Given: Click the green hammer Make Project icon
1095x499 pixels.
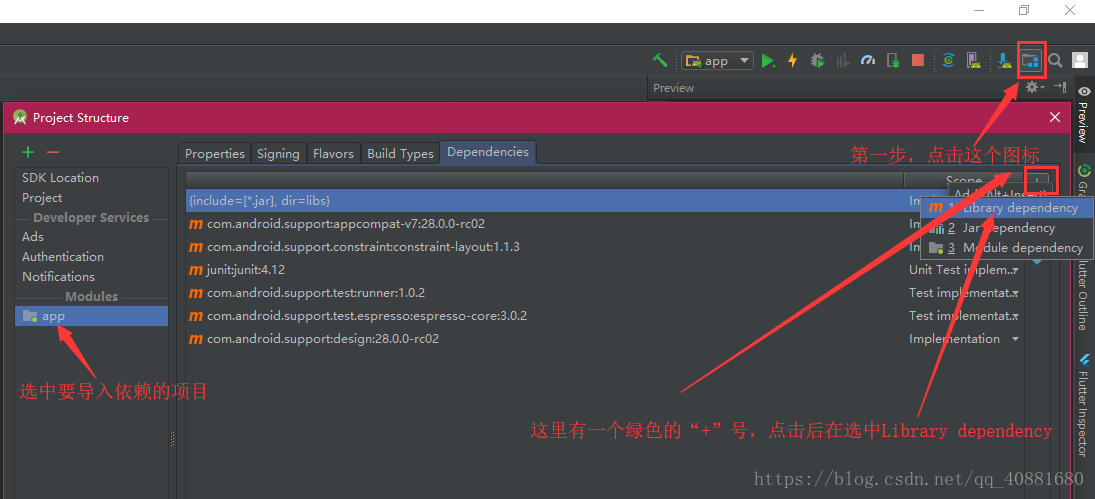Looking at the screenshot, I should [660, 60].
